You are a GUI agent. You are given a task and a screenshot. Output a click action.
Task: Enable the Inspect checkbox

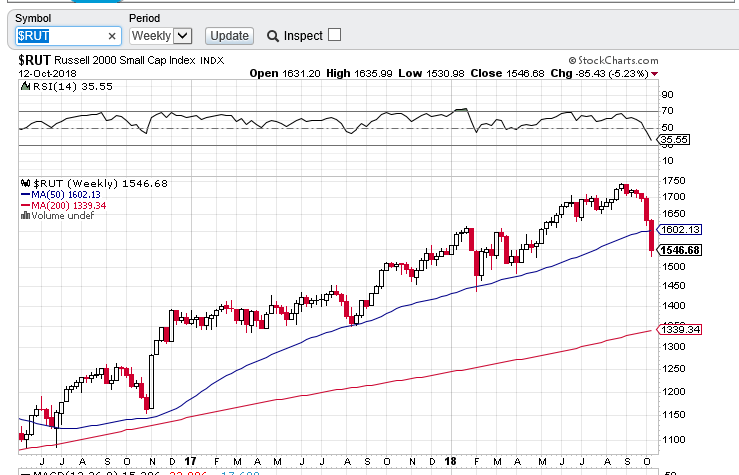click(334, 35)
